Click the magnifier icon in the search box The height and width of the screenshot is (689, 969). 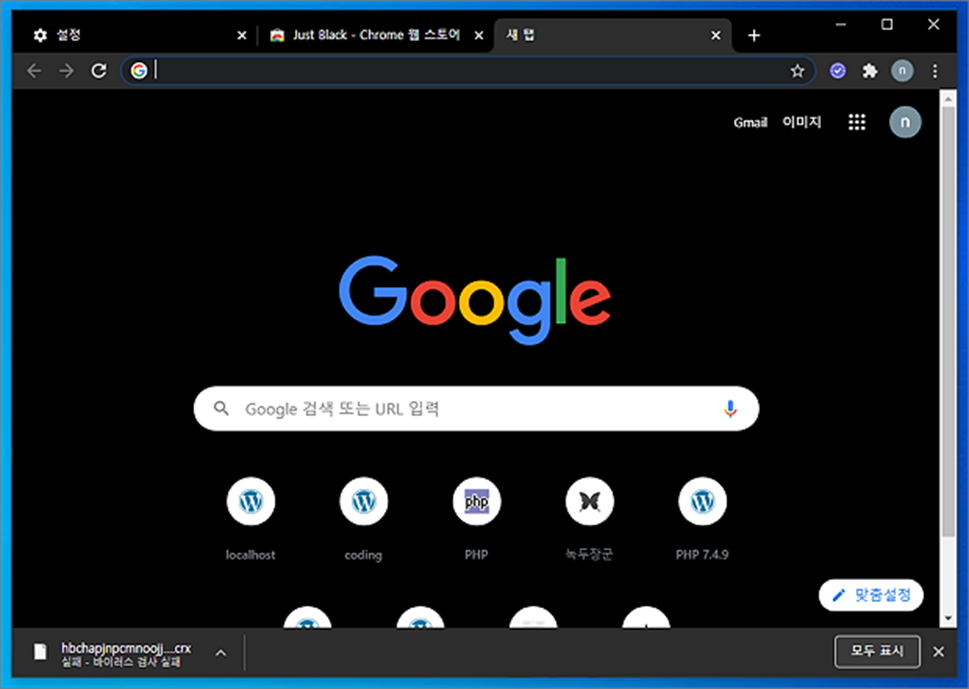(221, 408)
